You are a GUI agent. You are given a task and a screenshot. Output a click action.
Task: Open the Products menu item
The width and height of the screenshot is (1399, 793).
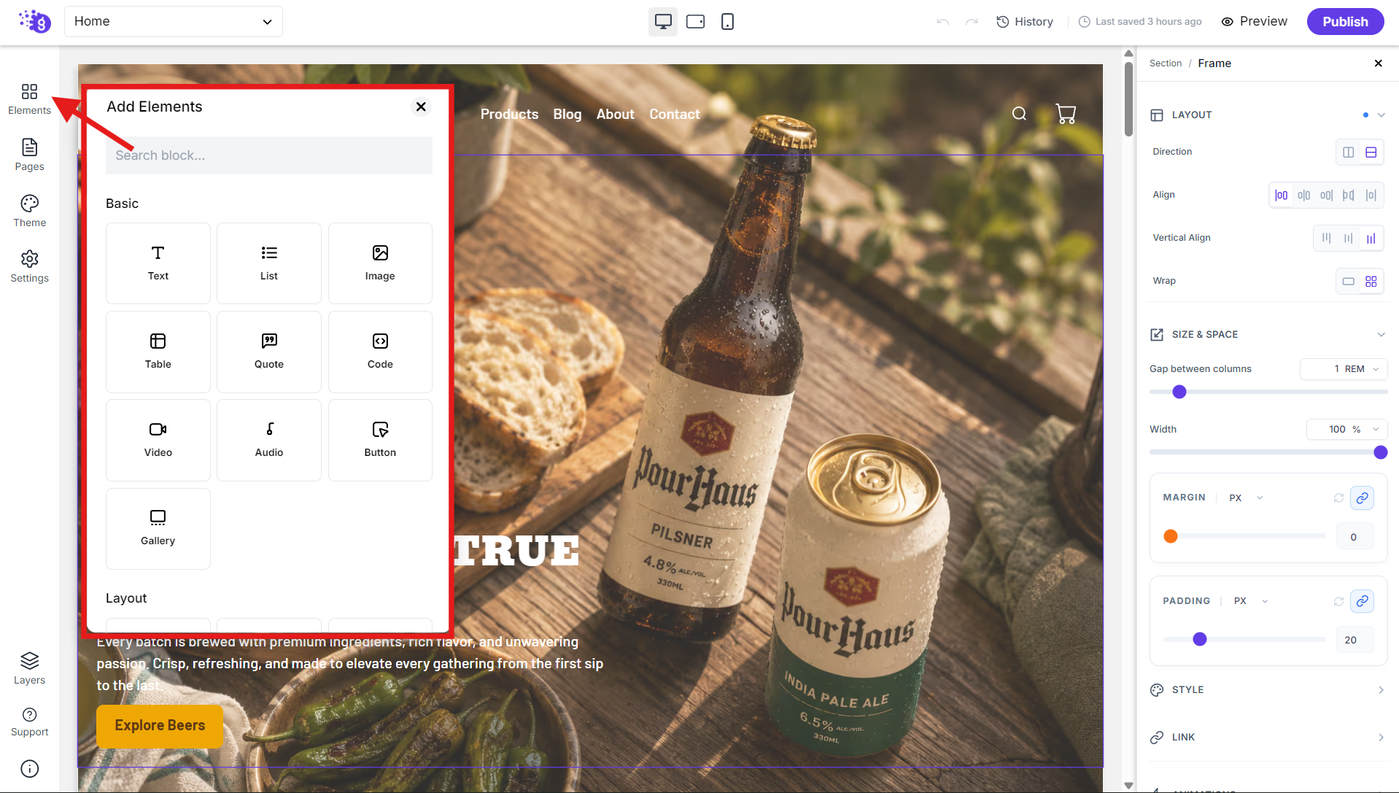pyautogui.click(x=509, y=114)
